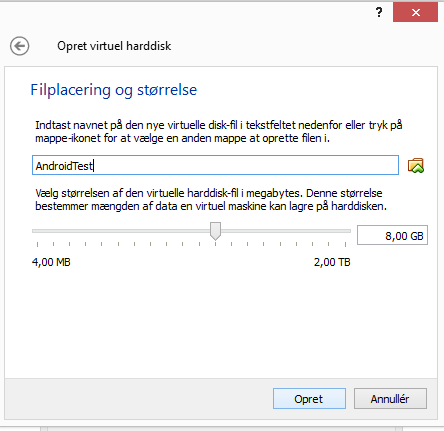
Task: Click the 2,00 TB maximum label
Action: [x=332, y=262]
